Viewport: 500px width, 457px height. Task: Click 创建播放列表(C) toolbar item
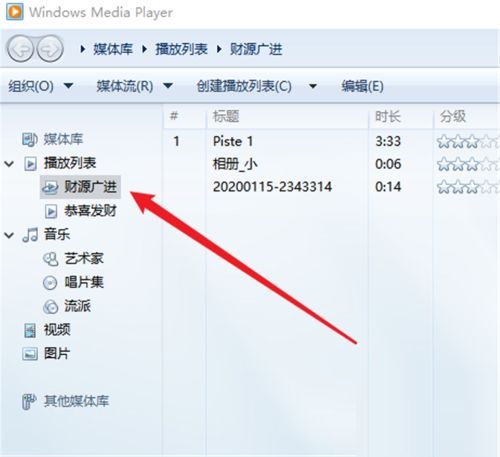coord(244,86)
